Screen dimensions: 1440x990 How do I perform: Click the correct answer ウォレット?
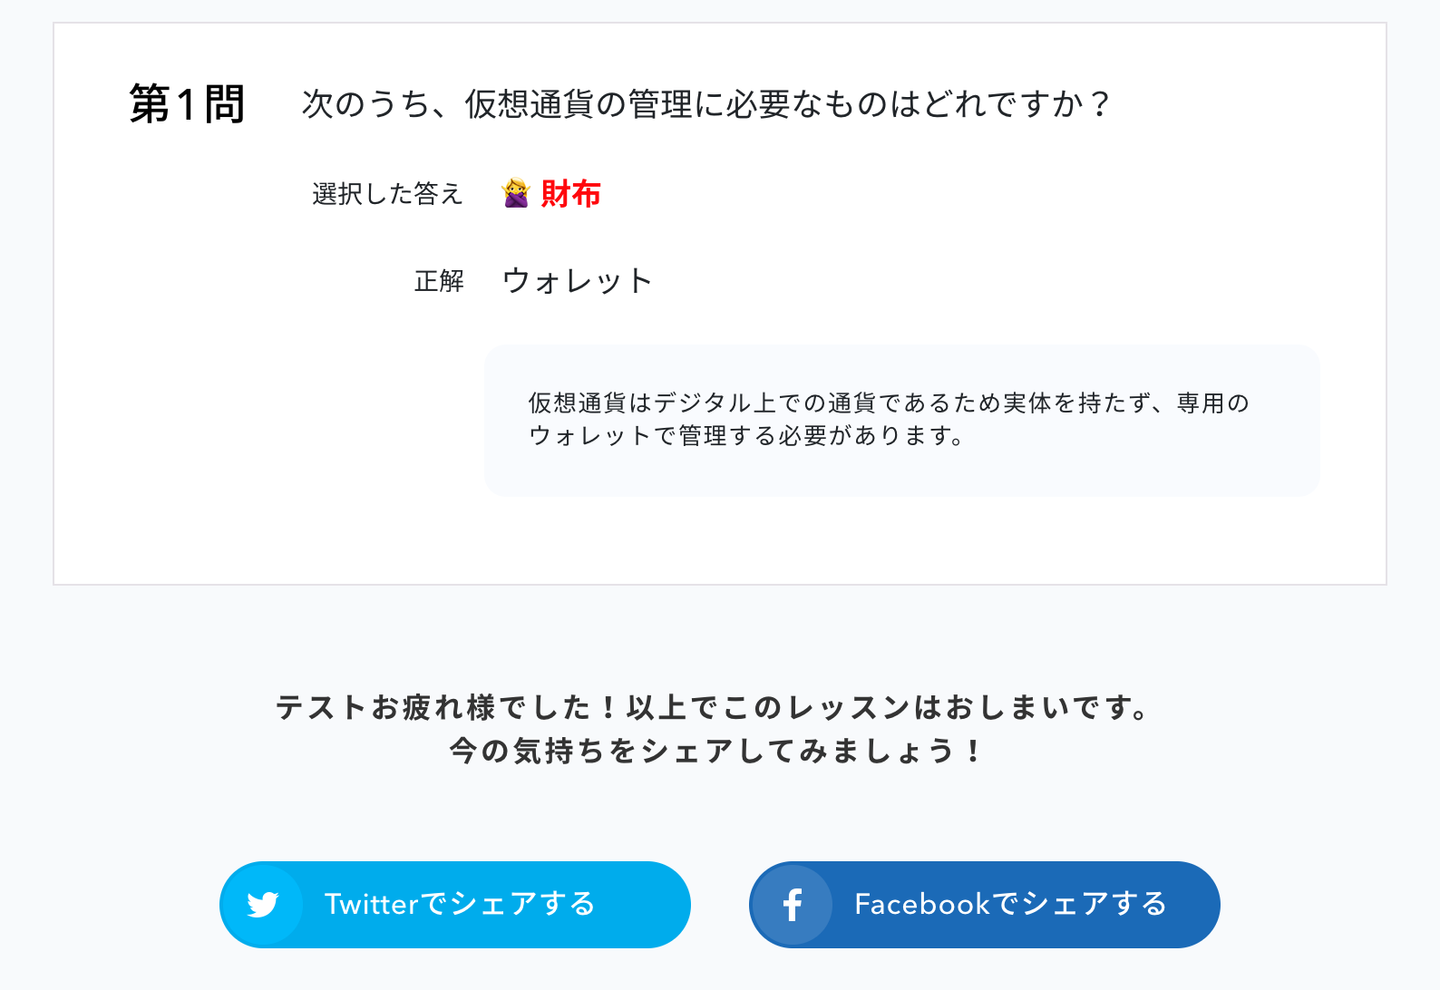point(577,281)
